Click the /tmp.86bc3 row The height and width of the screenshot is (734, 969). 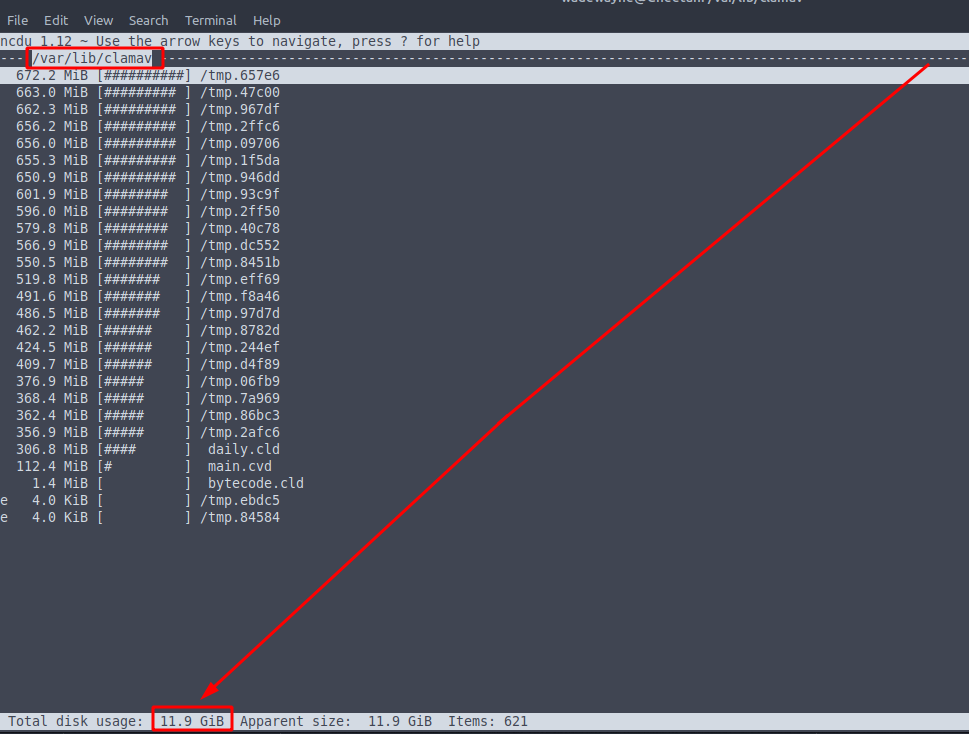click(x=484, y=415)
